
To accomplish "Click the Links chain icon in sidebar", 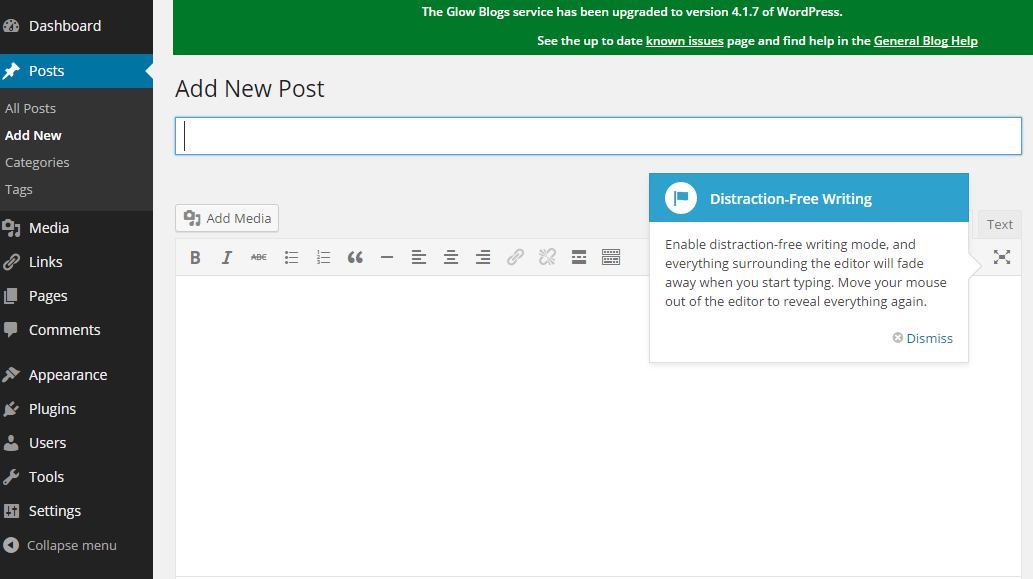I will 11,262.
